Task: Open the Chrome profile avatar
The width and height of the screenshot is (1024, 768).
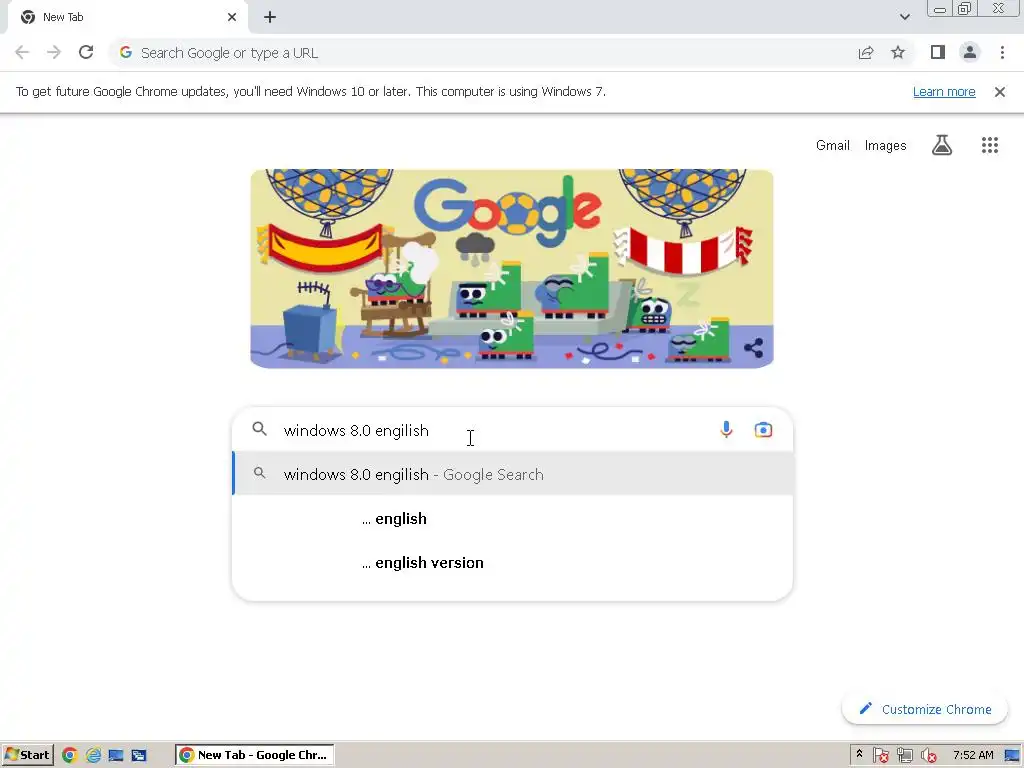Action: point(970,52)
